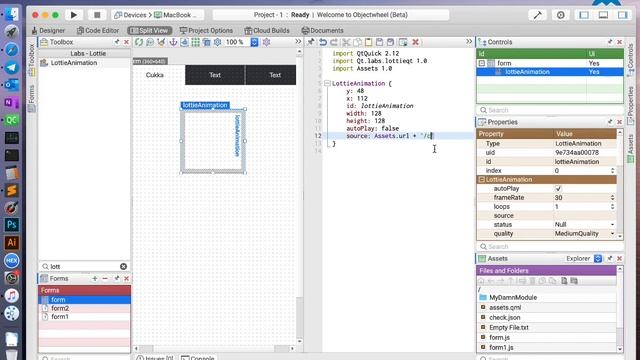Switch to the Code Editor tab
This screenshot has height=360, width=640.
click(98, 31)
